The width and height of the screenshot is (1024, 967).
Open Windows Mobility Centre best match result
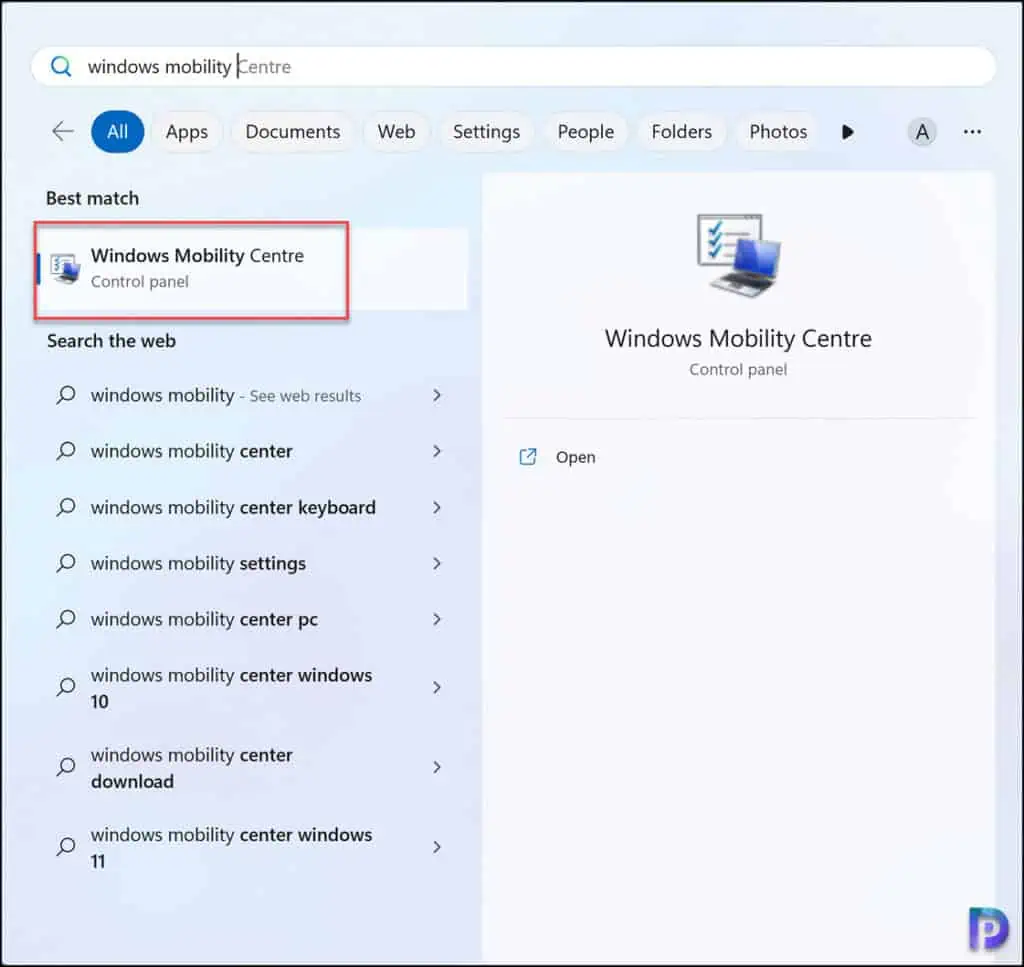point(252,269)
